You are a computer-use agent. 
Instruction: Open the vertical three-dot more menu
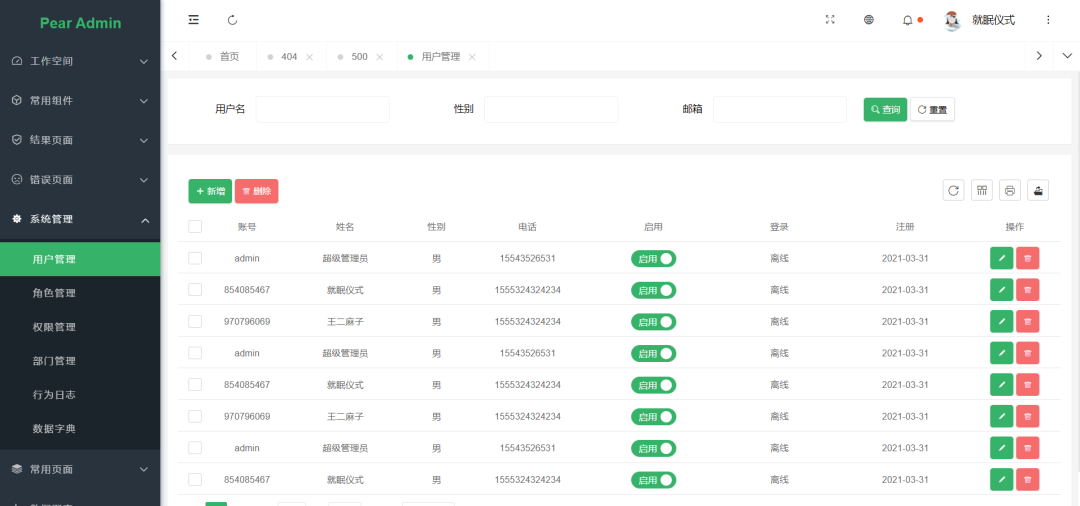pyautogui.click(x=1048, y=20)
